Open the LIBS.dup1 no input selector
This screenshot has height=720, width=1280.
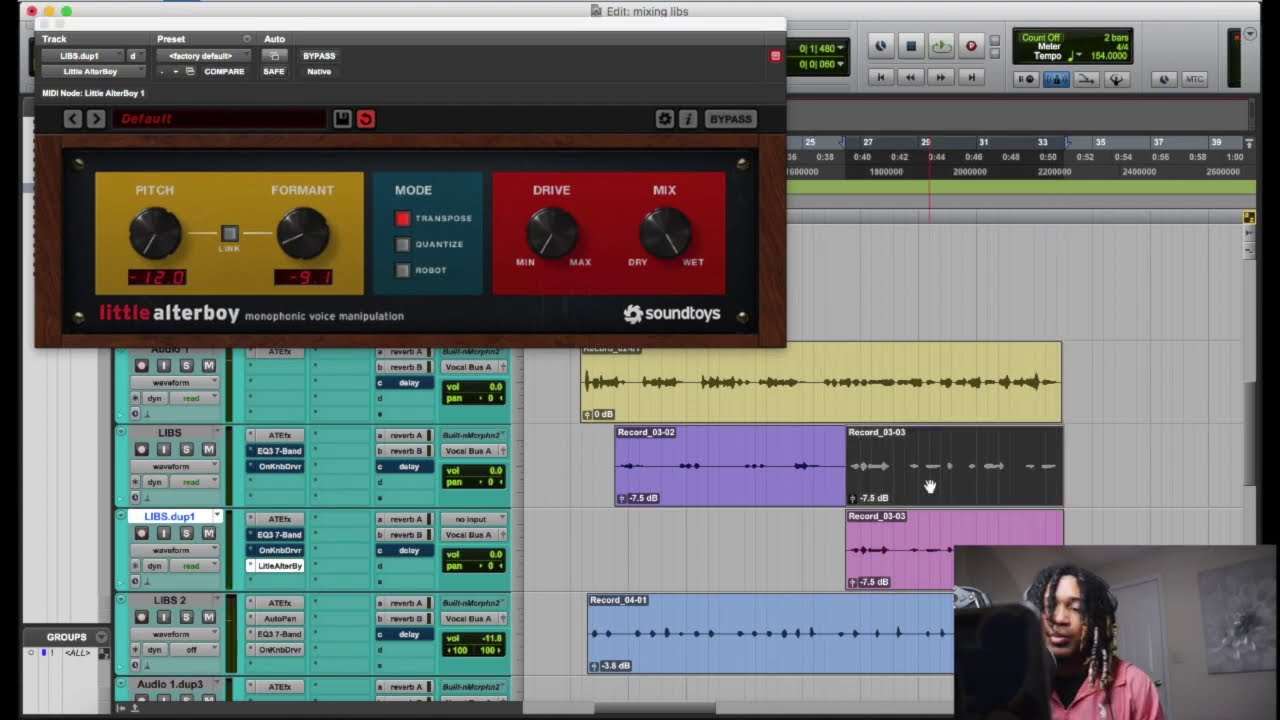point(475,519)
